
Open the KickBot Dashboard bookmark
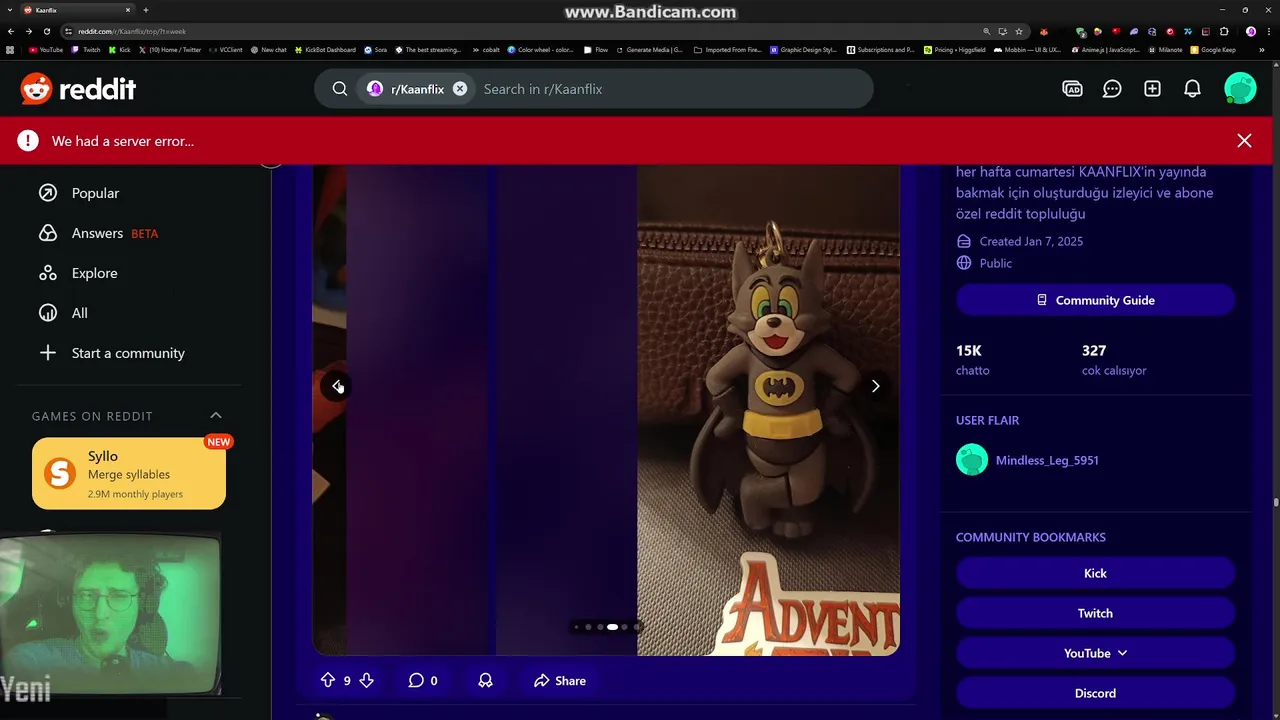tap(325, 50)
